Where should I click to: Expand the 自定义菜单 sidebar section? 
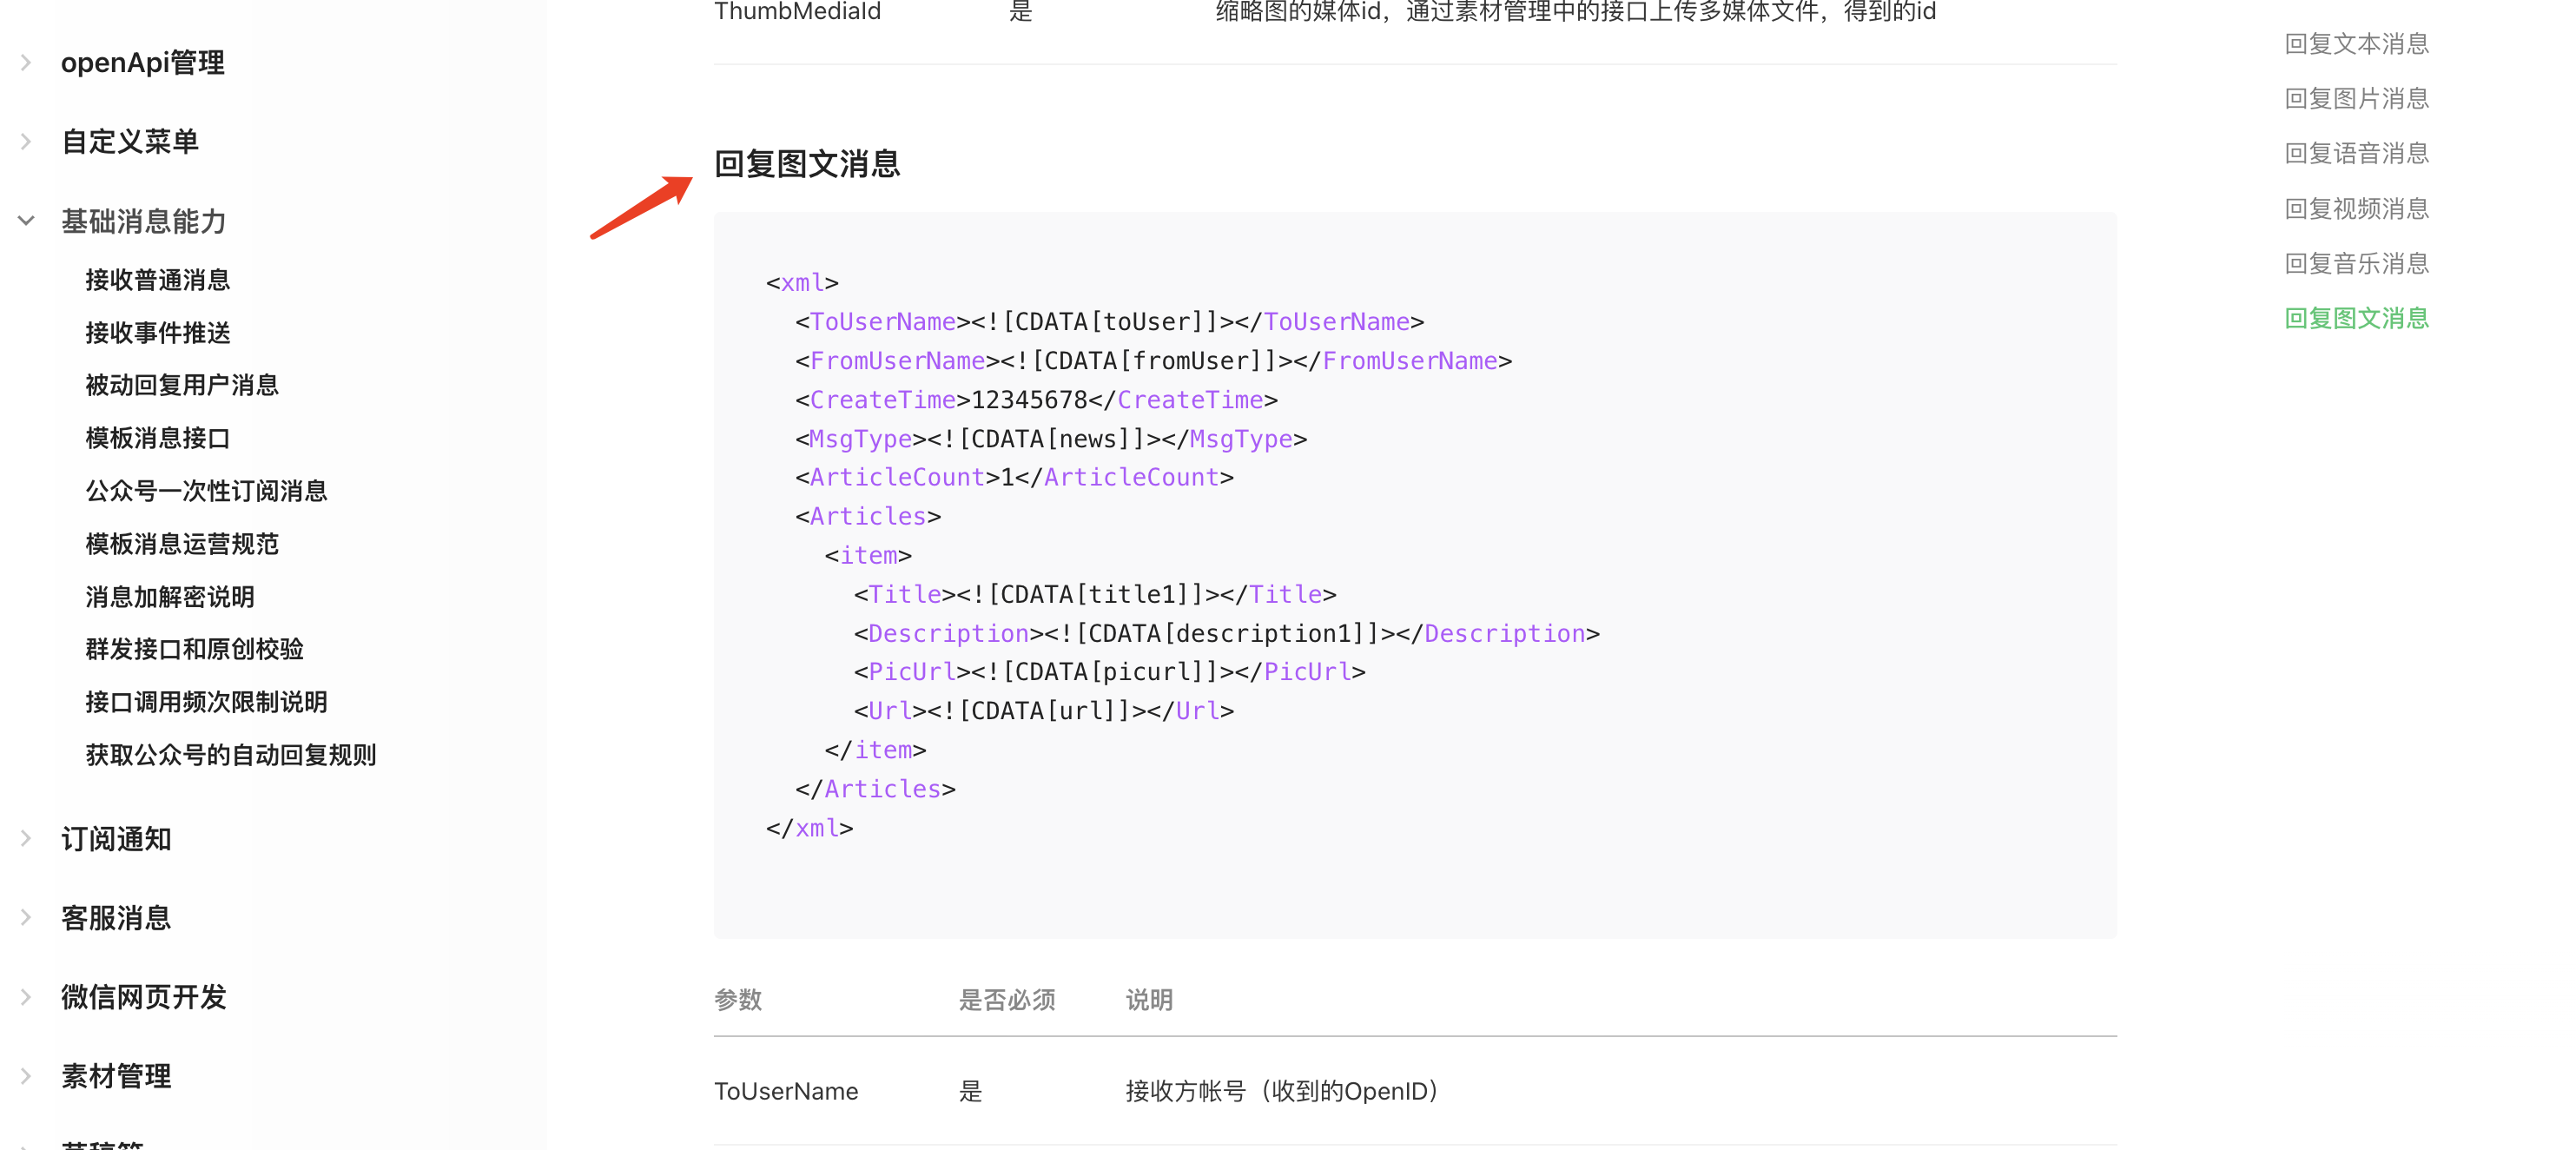[130, 142]
